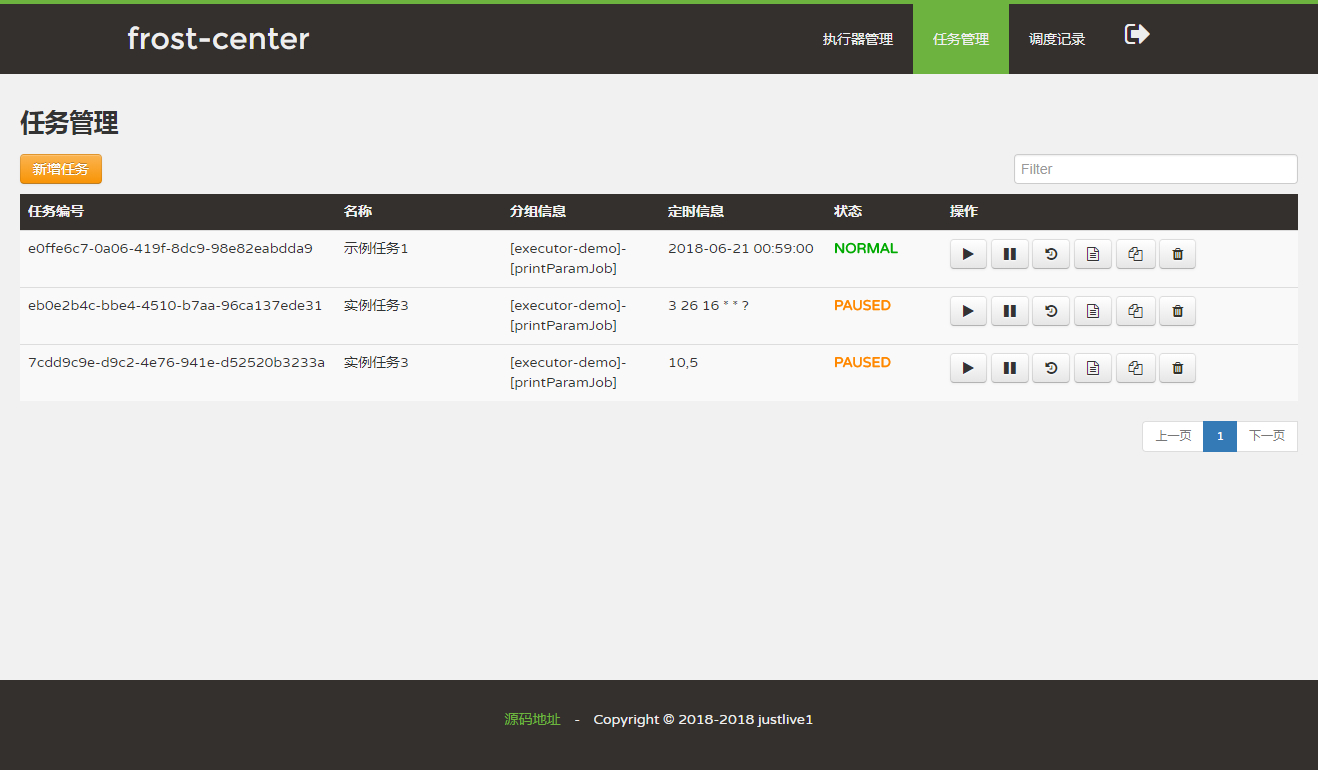
Task: Go to 上一页 in pagination
Action: click(x=1173, y=436)
